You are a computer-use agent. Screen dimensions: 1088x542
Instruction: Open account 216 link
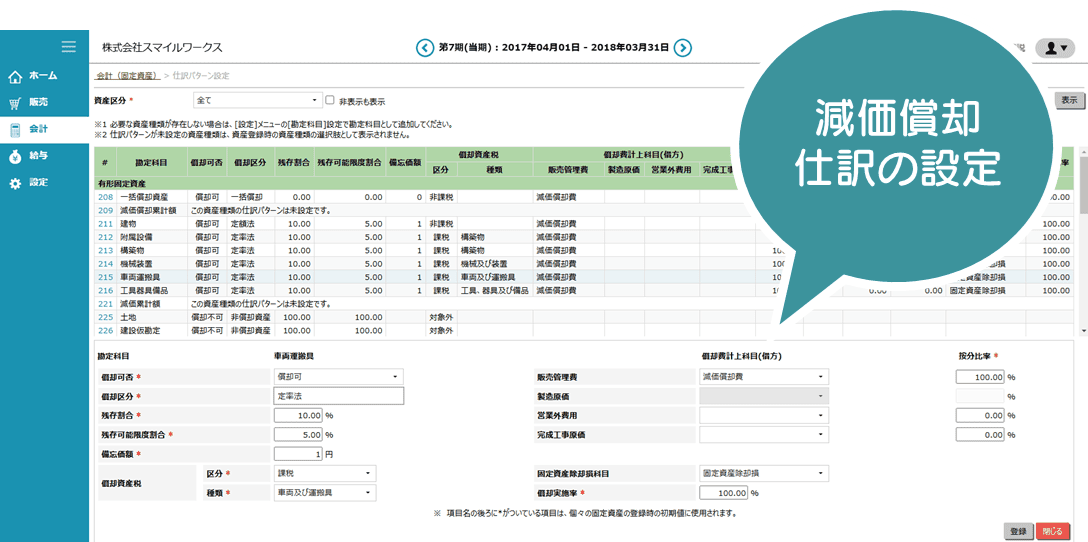pos(105,290)
